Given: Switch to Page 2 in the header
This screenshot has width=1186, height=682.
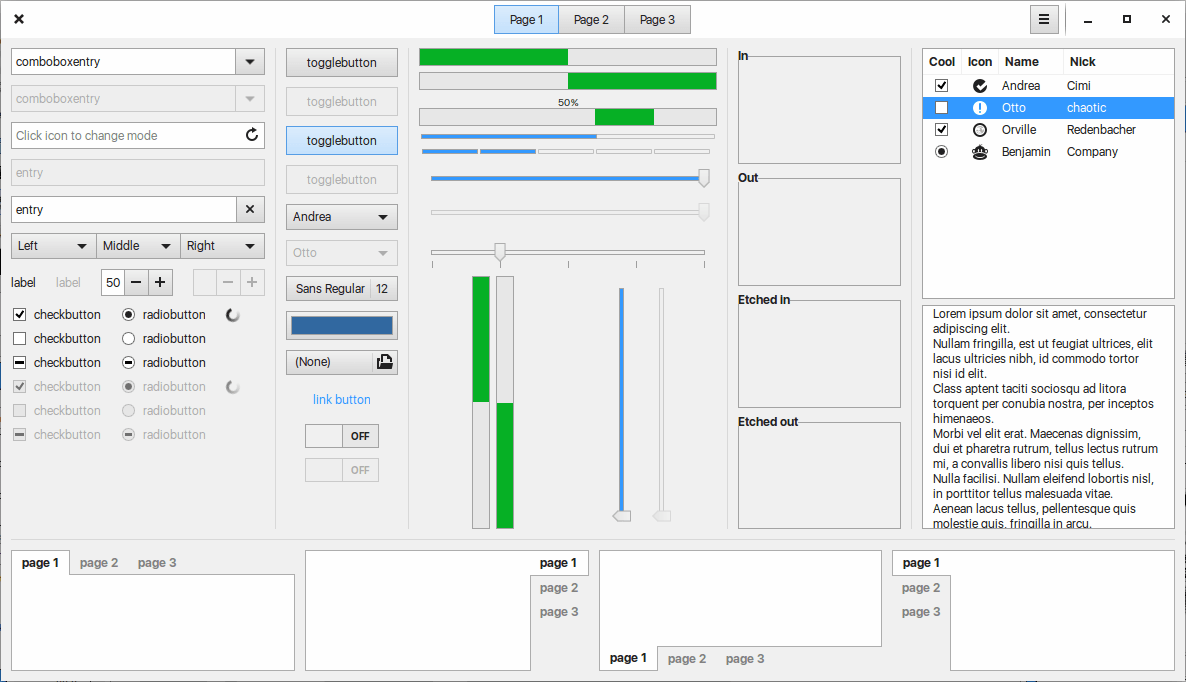Looking at the screenshot, I should pos(591,20).
